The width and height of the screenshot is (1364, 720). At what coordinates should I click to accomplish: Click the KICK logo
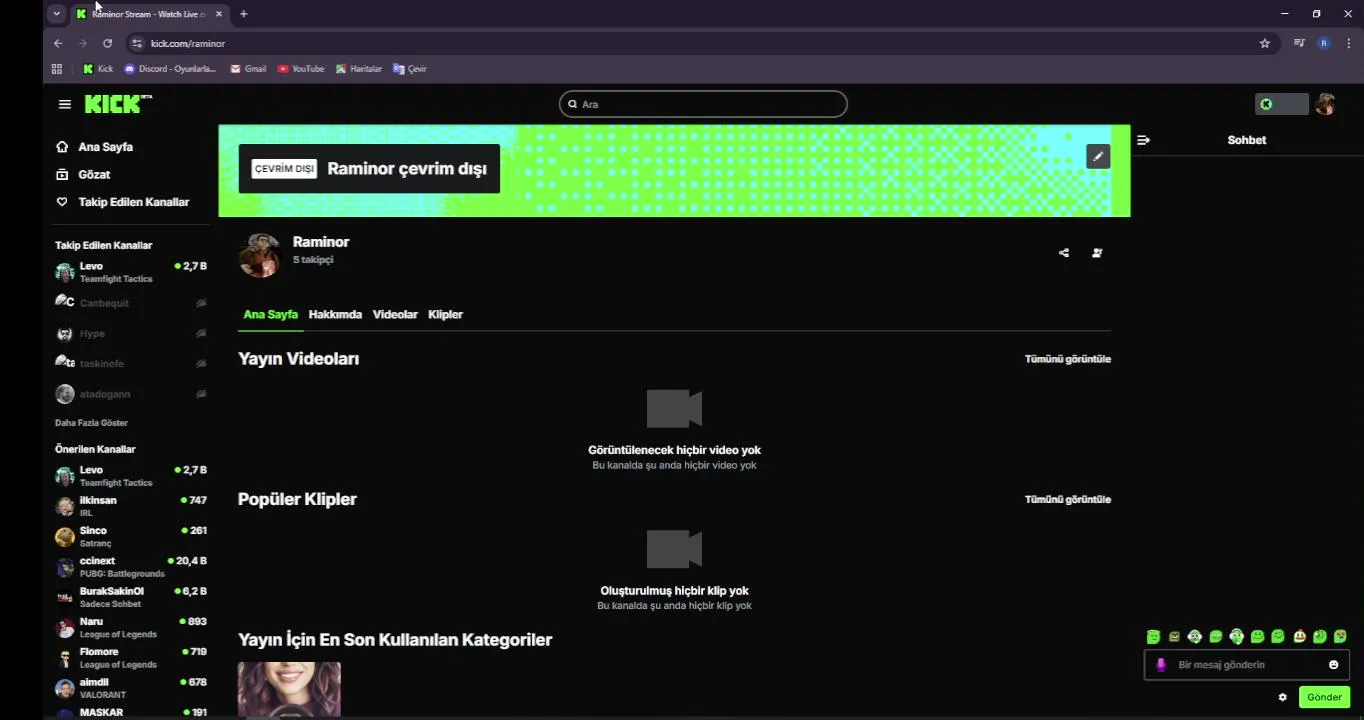[x=118, y=104]
